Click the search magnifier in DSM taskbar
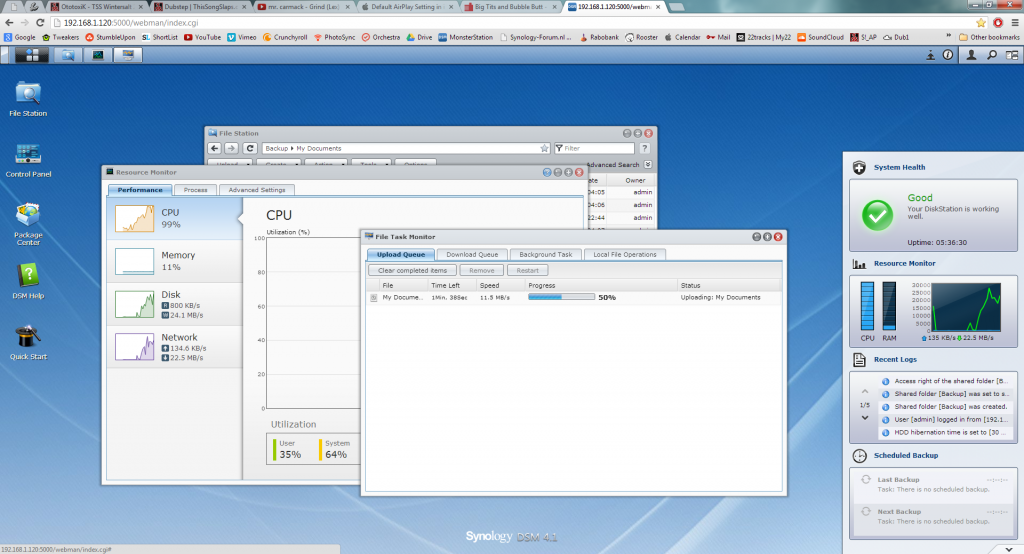The image size is (1024, 554). coord(995,55)
